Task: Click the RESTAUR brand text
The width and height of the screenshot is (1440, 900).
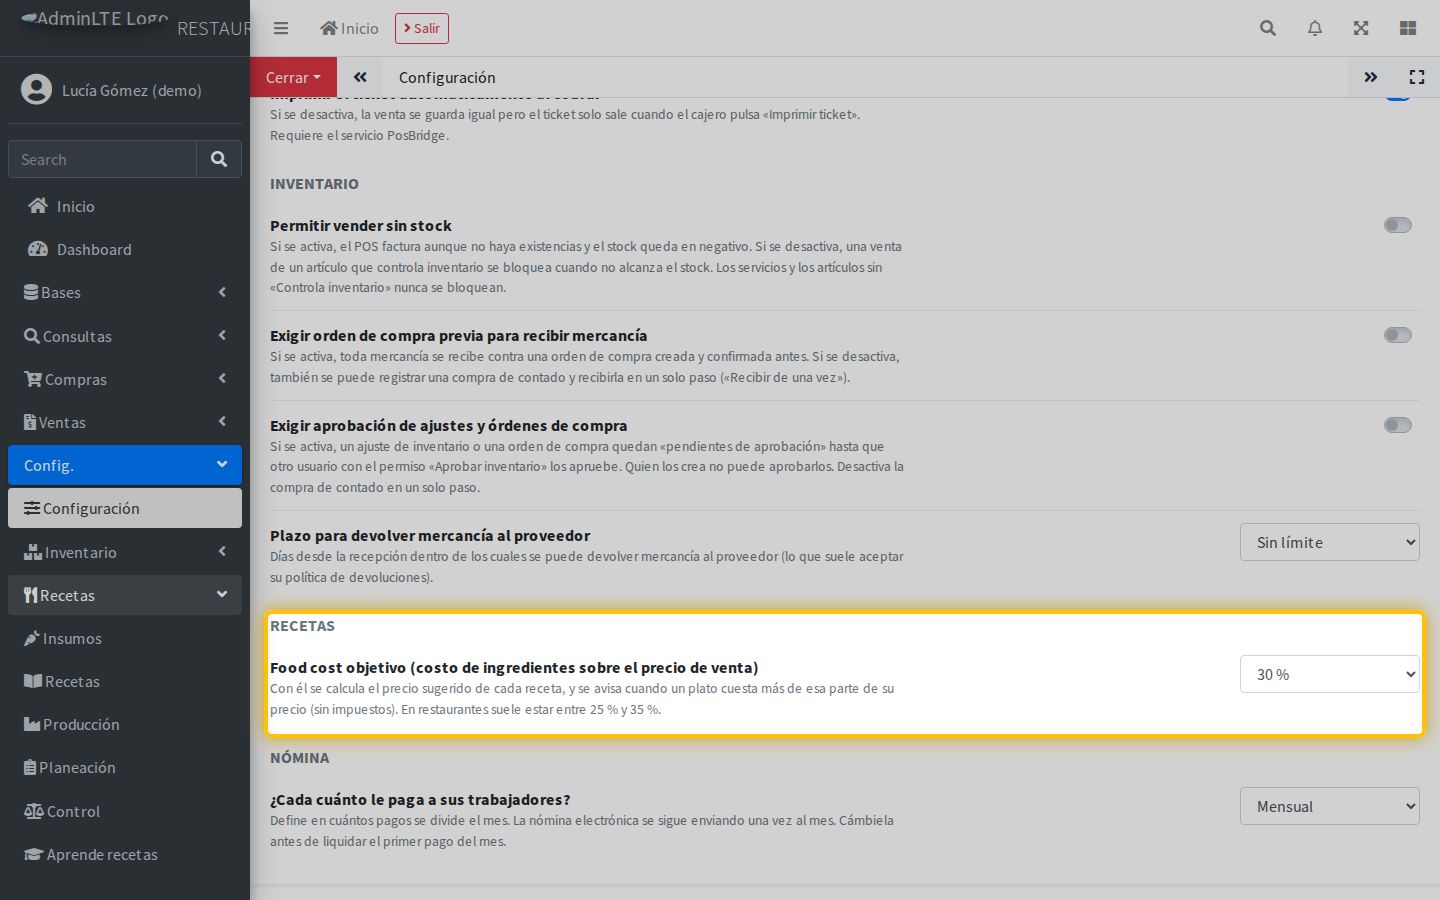Action: pyautogui.click(x=213, y=28)
